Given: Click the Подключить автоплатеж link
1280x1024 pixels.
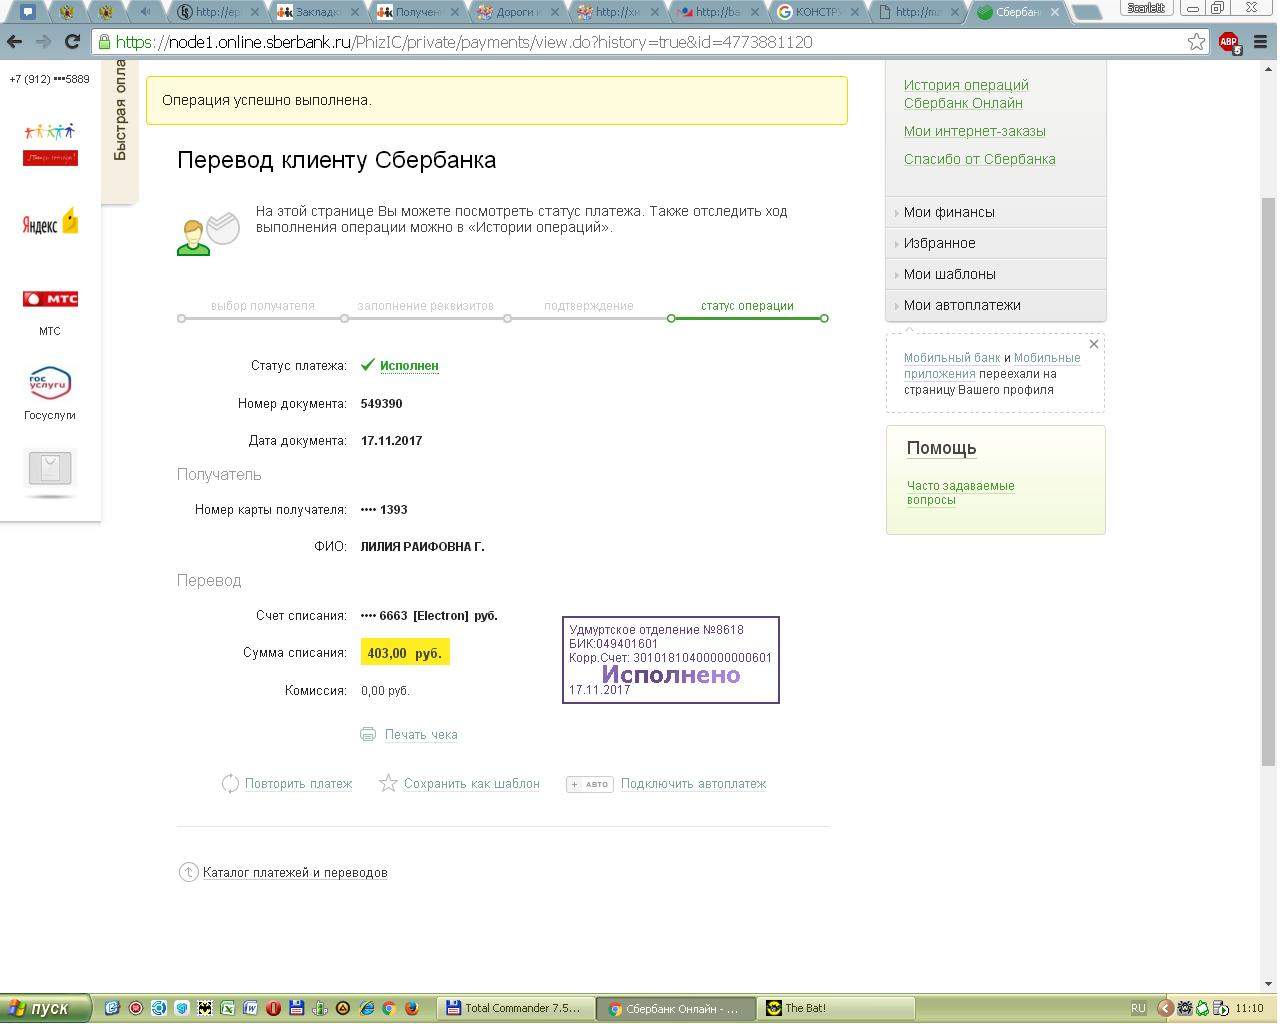Looking at the screenshot, I should pos(693,784).
